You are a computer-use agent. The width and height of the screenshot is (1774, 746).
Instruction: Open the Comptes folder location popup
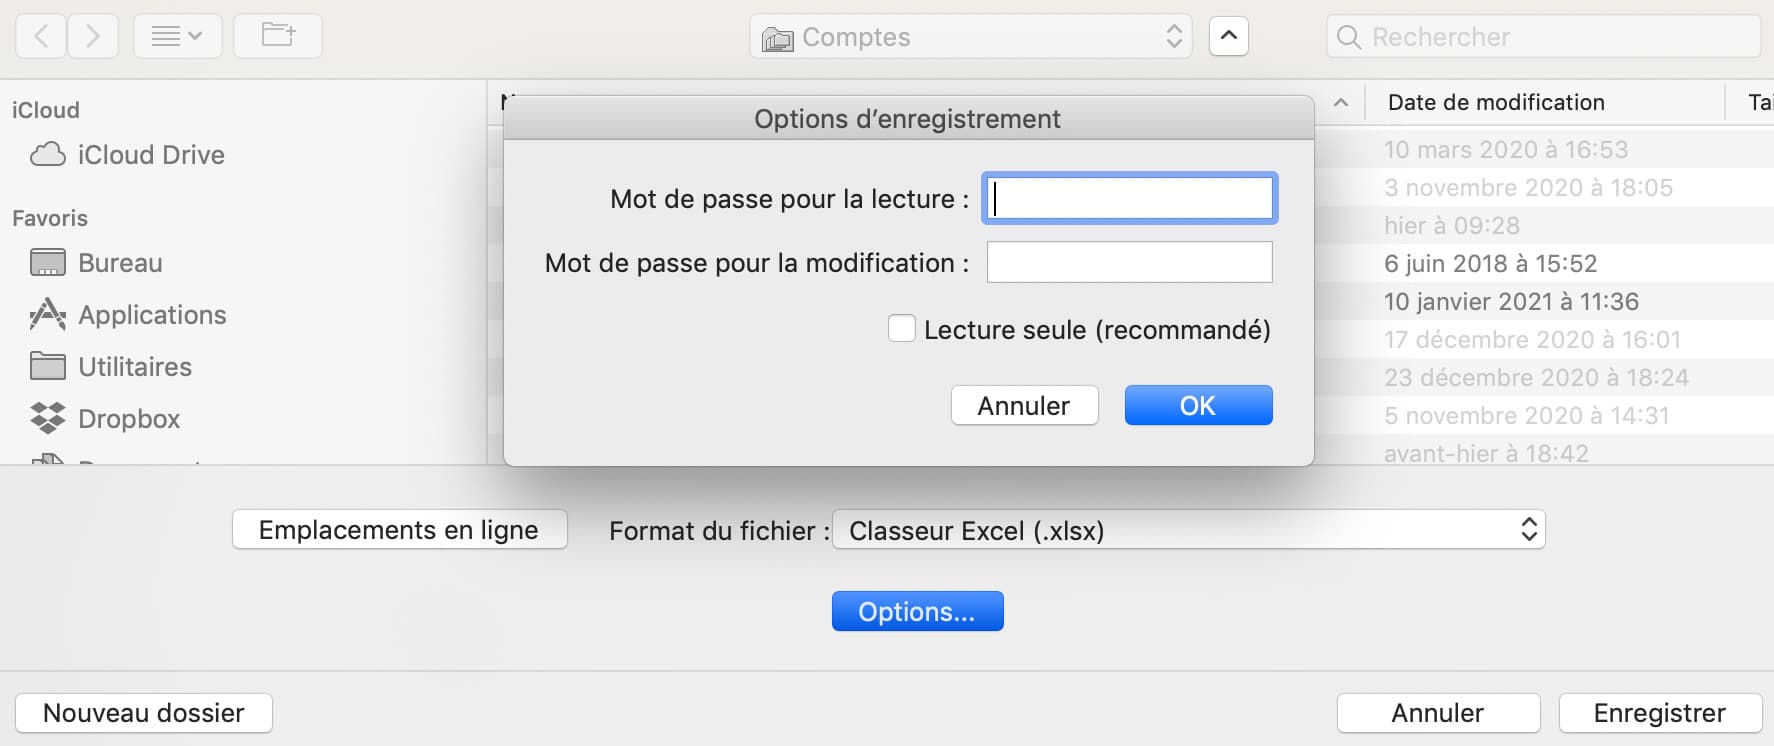click(x=970, y=38)
